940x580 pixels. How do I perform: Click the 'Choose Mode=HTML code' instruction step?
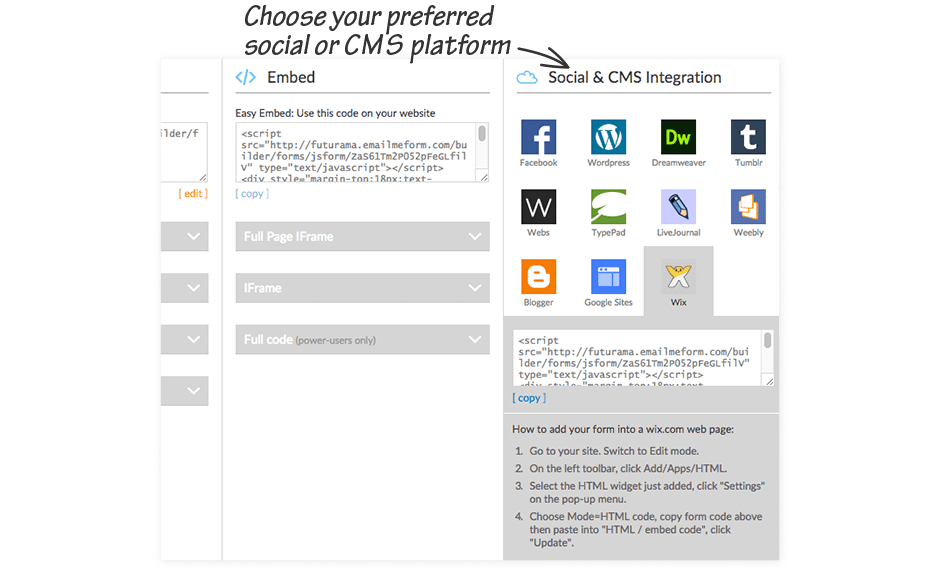[x=646, y=530]
